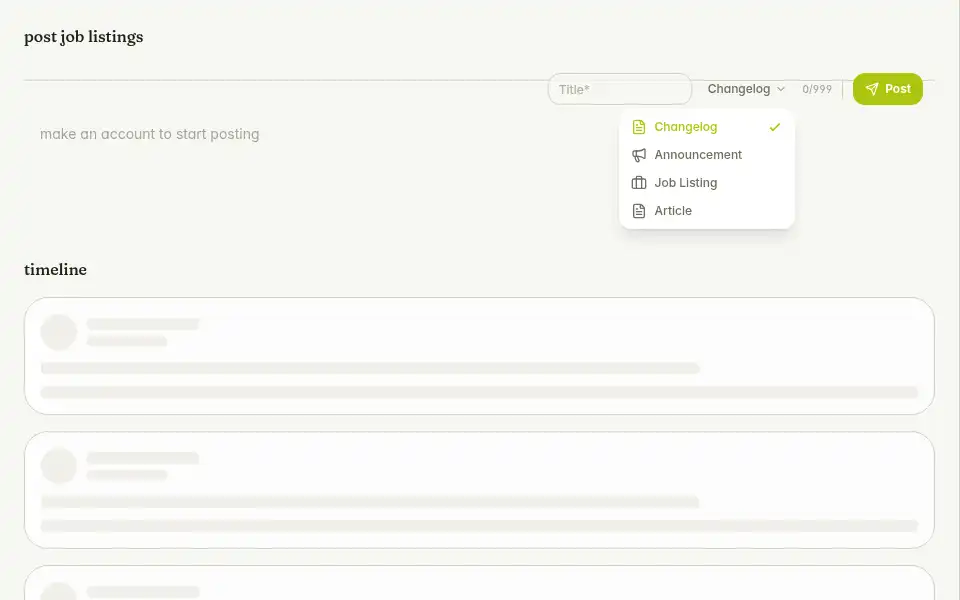
Task: Focus the Title* input field
Action: 620,89
